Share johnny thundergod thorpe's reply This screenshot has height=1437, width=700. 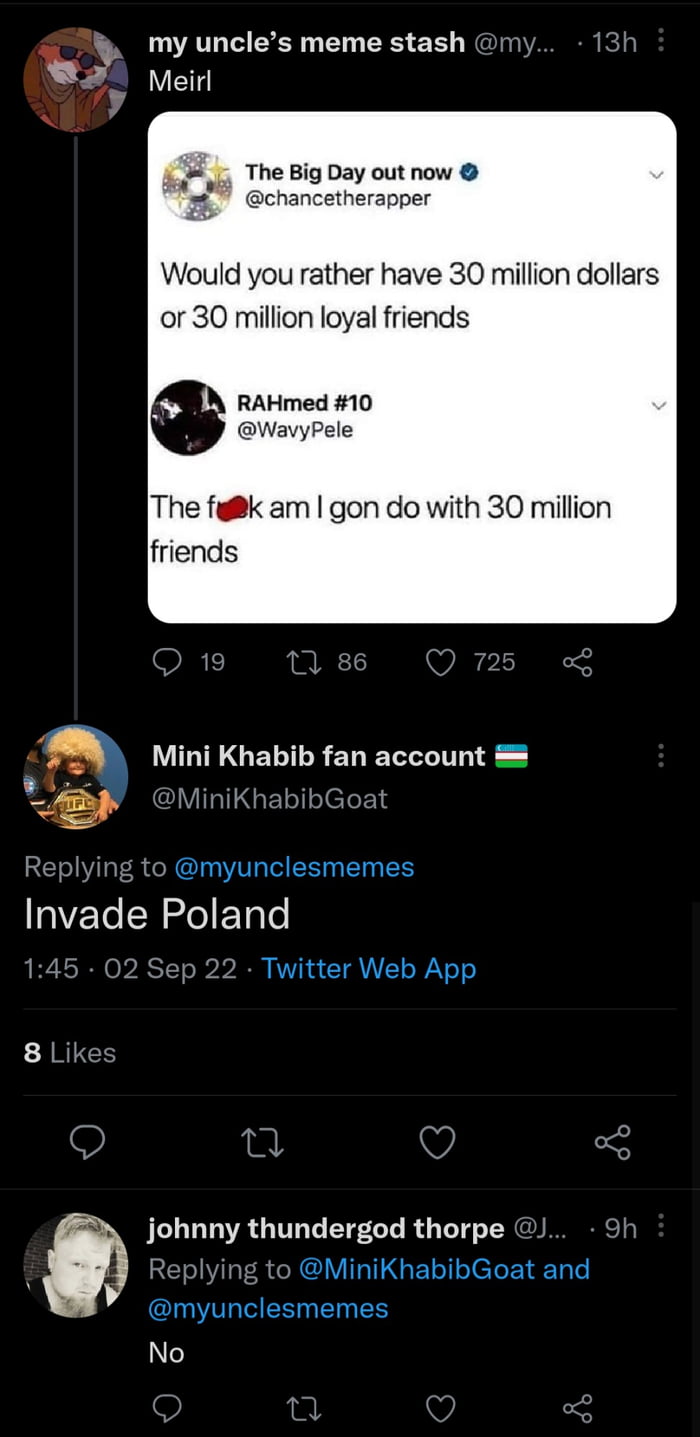pos(578,1407)
